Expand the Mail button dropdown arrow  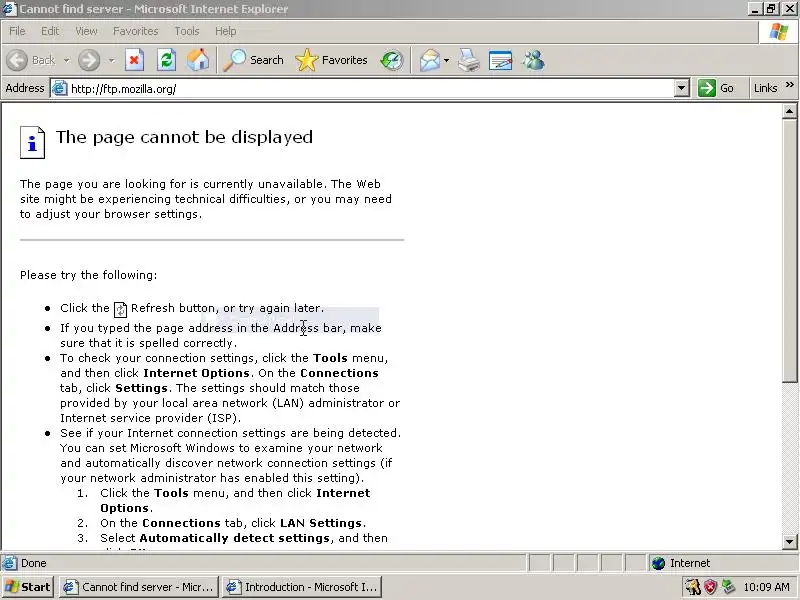[446, 60]
